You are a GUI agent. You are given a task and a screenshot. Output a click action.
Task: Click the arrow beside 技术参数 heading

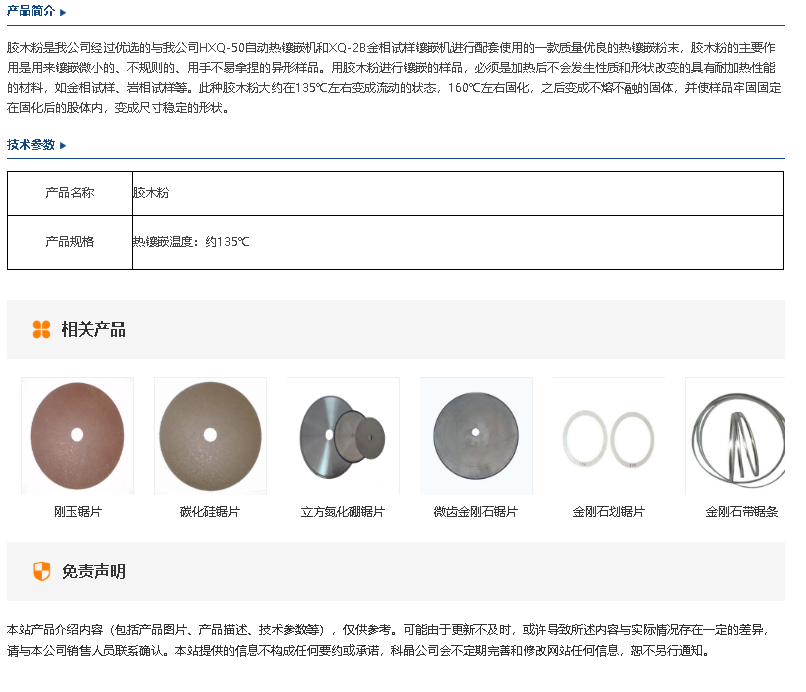(63, 146)
